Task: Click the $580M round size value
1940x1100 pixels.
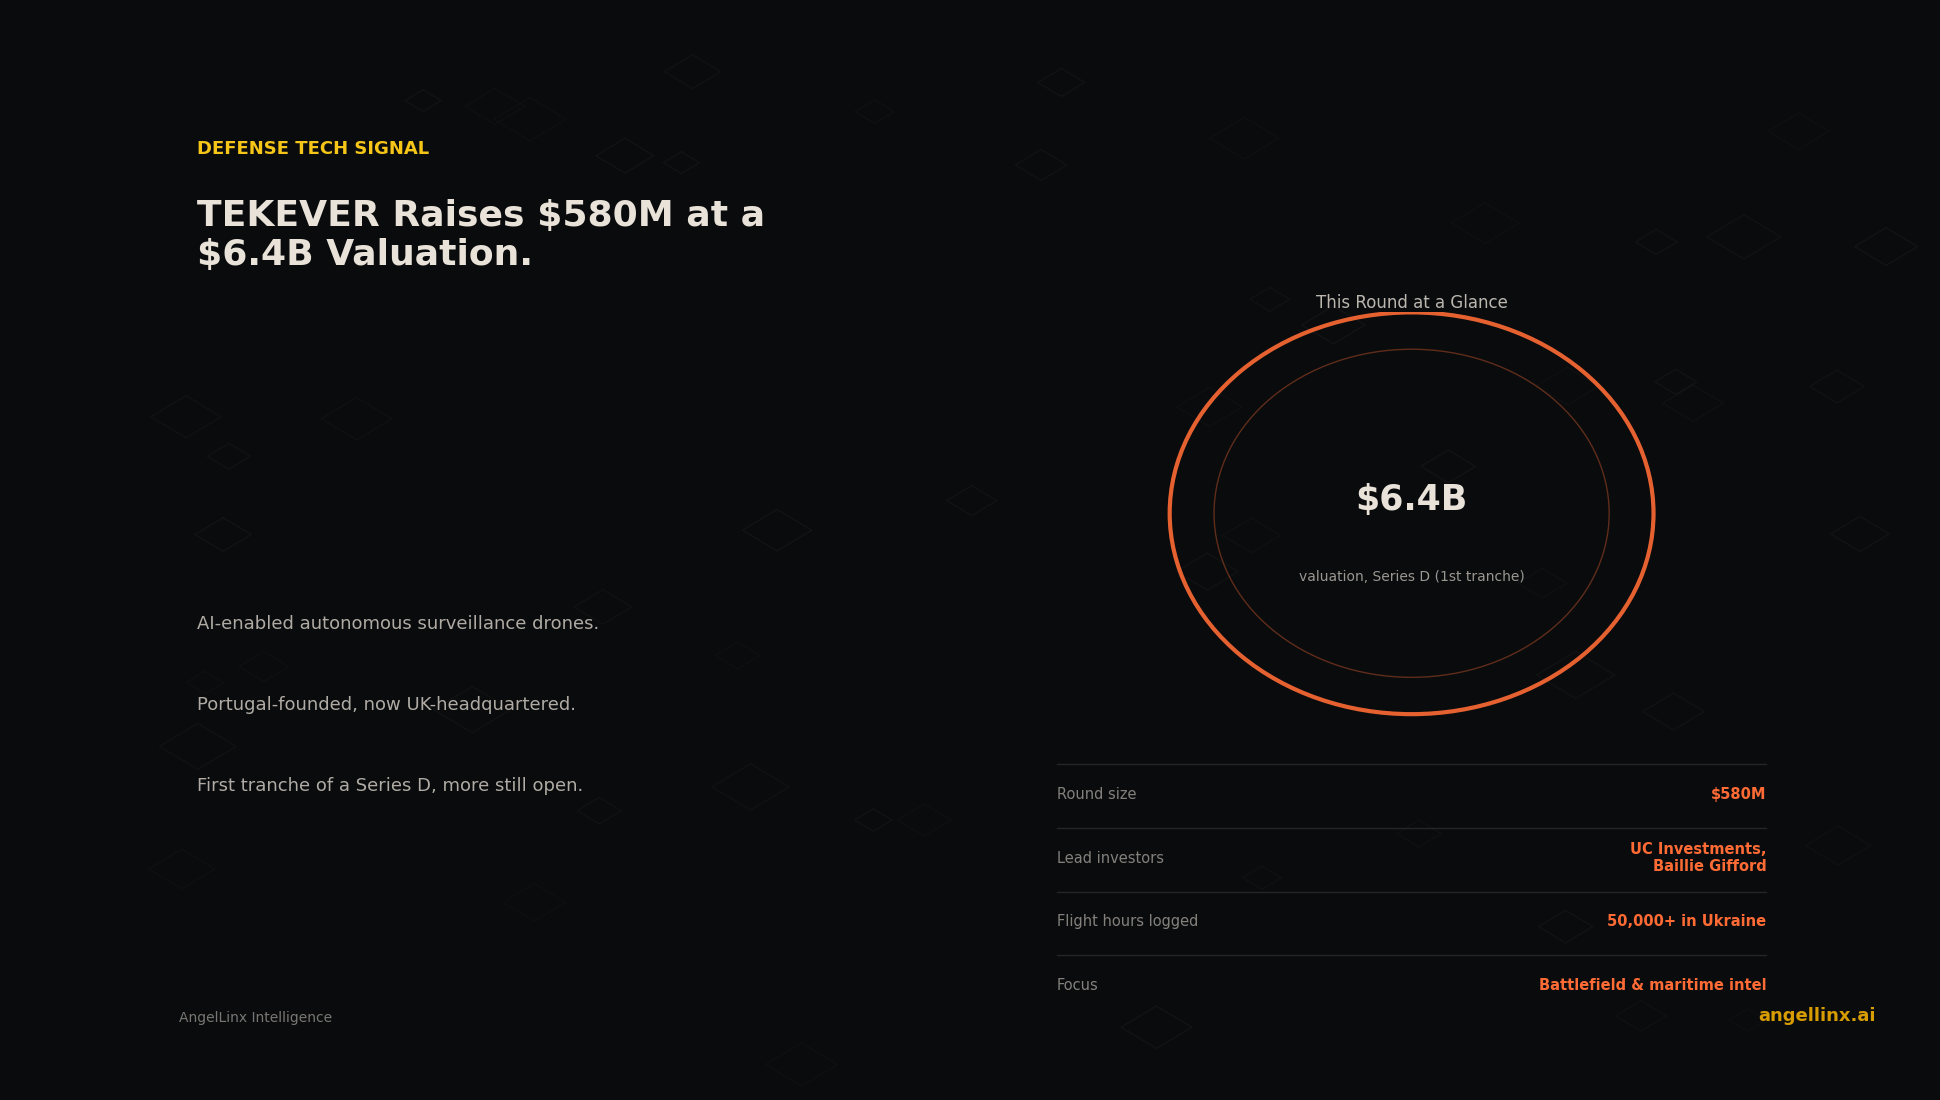Action: tap(1738, 794)
